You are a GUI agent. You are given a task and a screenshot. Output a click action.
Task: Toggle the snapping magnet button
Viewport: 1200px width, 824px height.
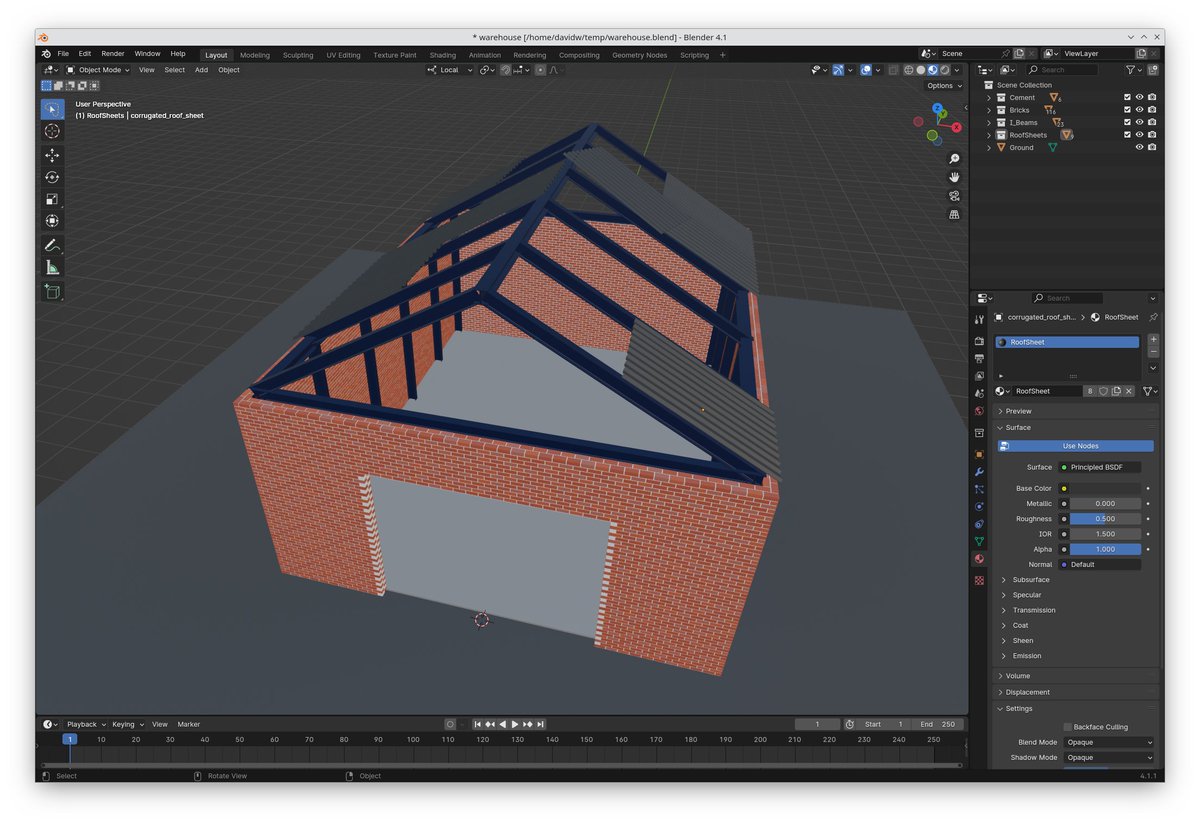click(506, 70)
